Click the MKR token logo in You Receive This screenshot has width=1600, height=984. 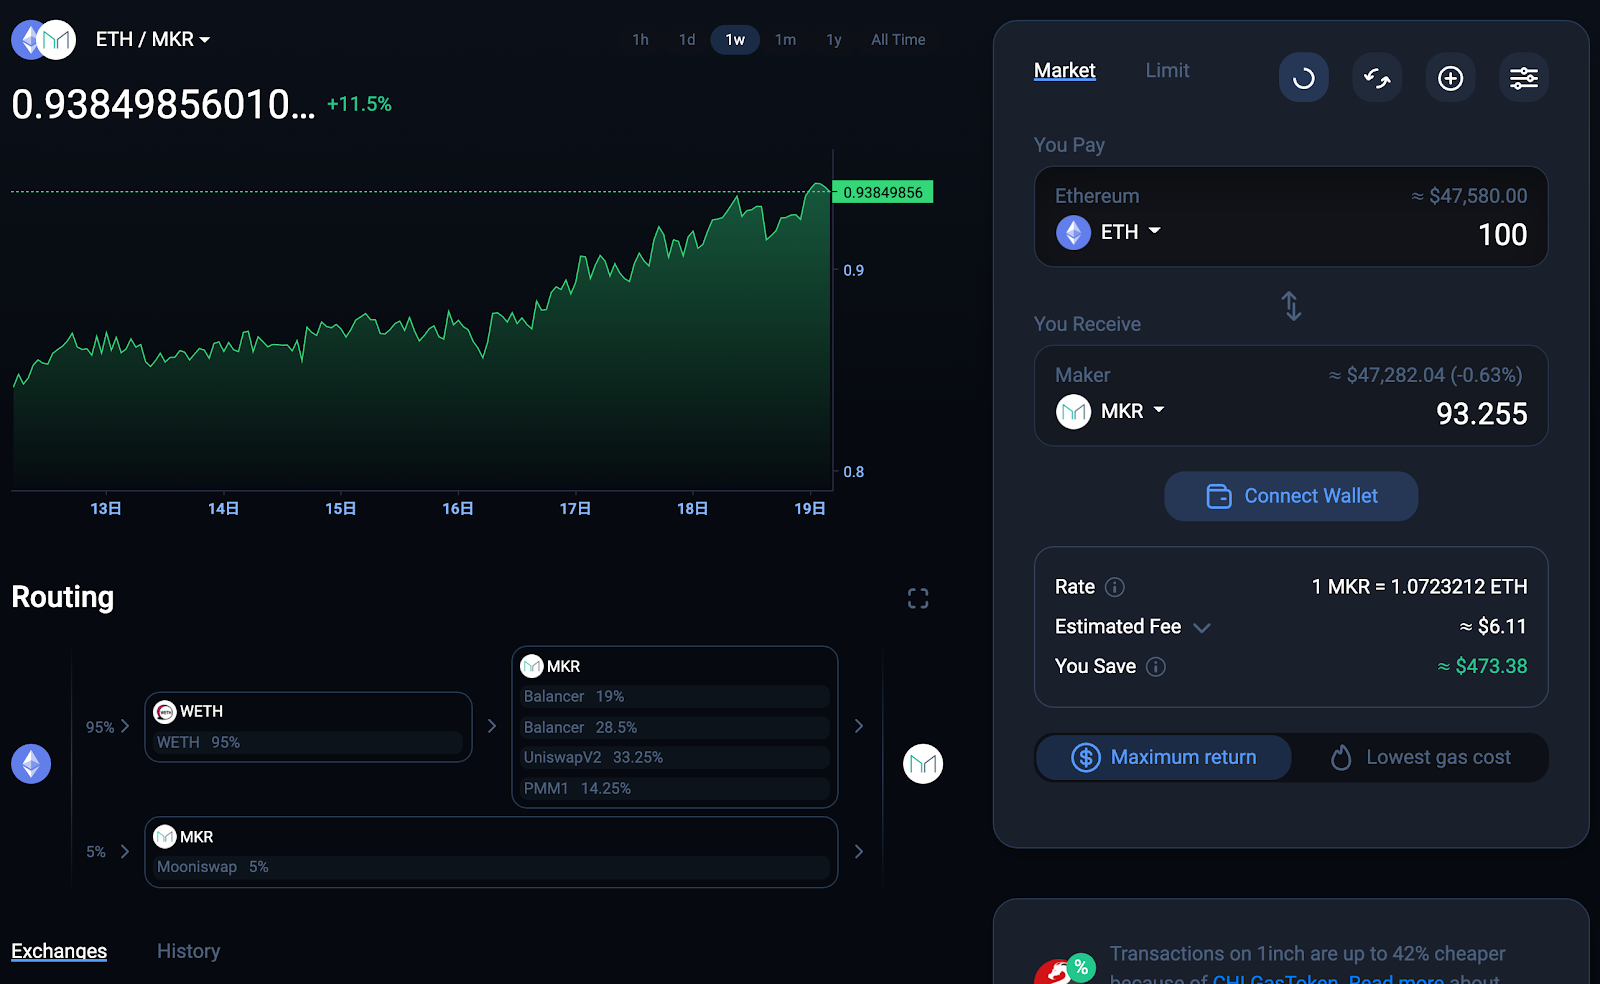1073,412
